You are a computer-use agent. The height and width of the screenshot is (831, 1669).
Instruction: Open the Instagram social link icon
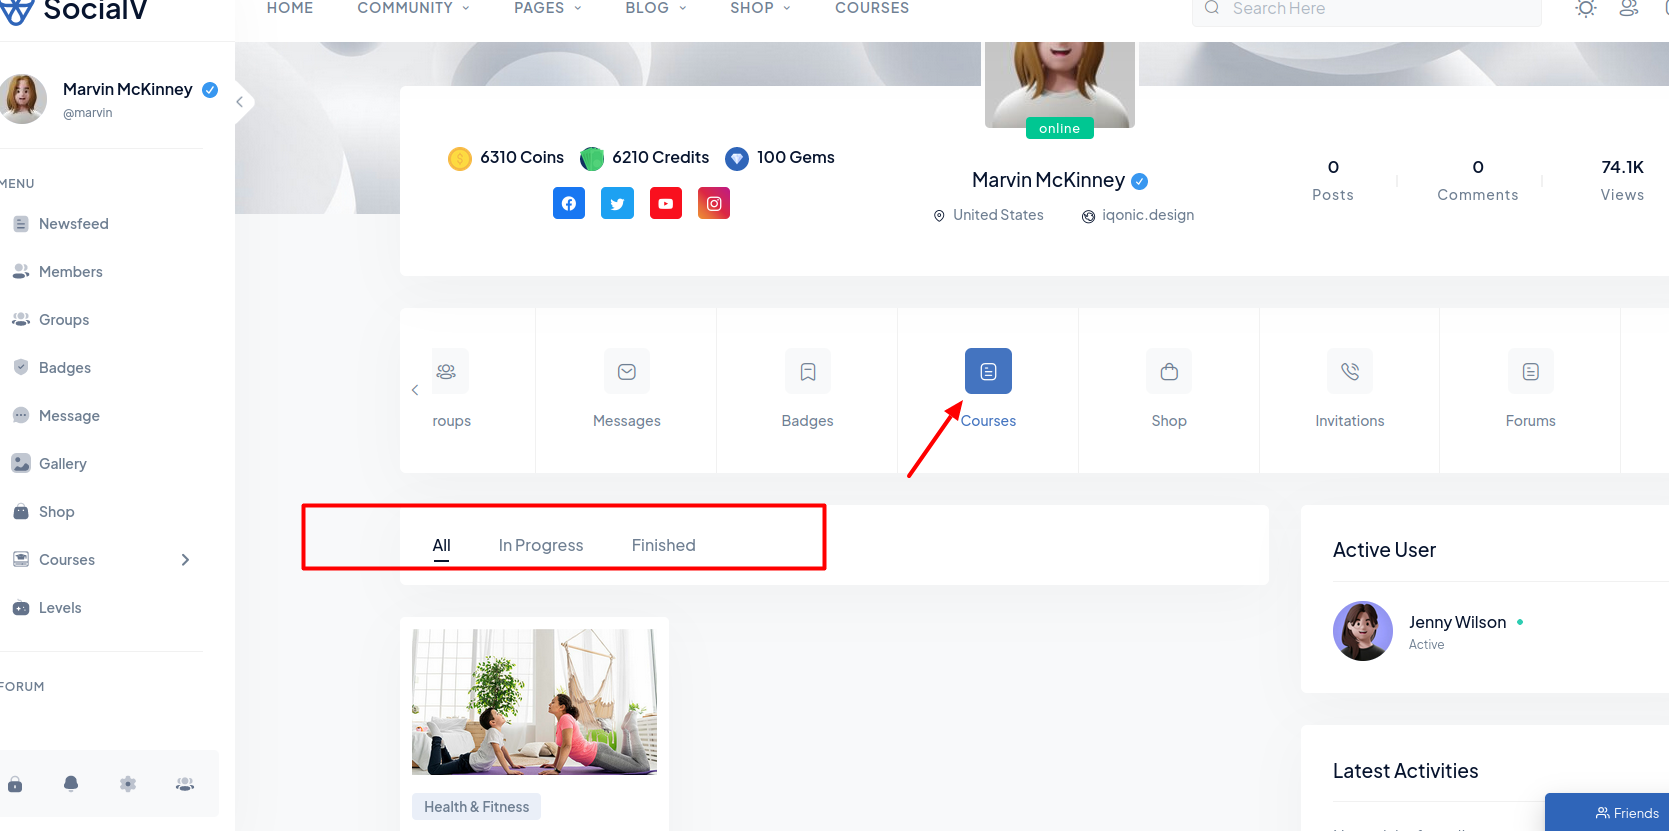(714, 203)
